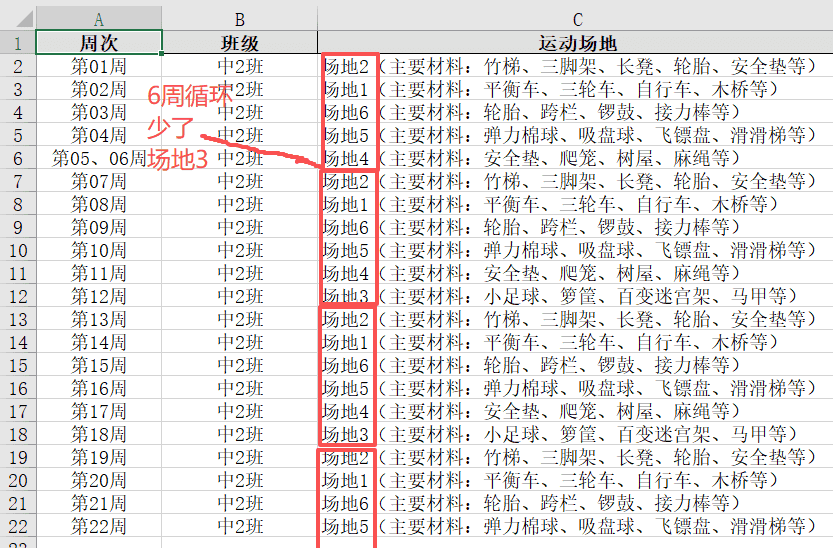Click cell 第01周
The image size is (833, 548).
click(99, 66)
